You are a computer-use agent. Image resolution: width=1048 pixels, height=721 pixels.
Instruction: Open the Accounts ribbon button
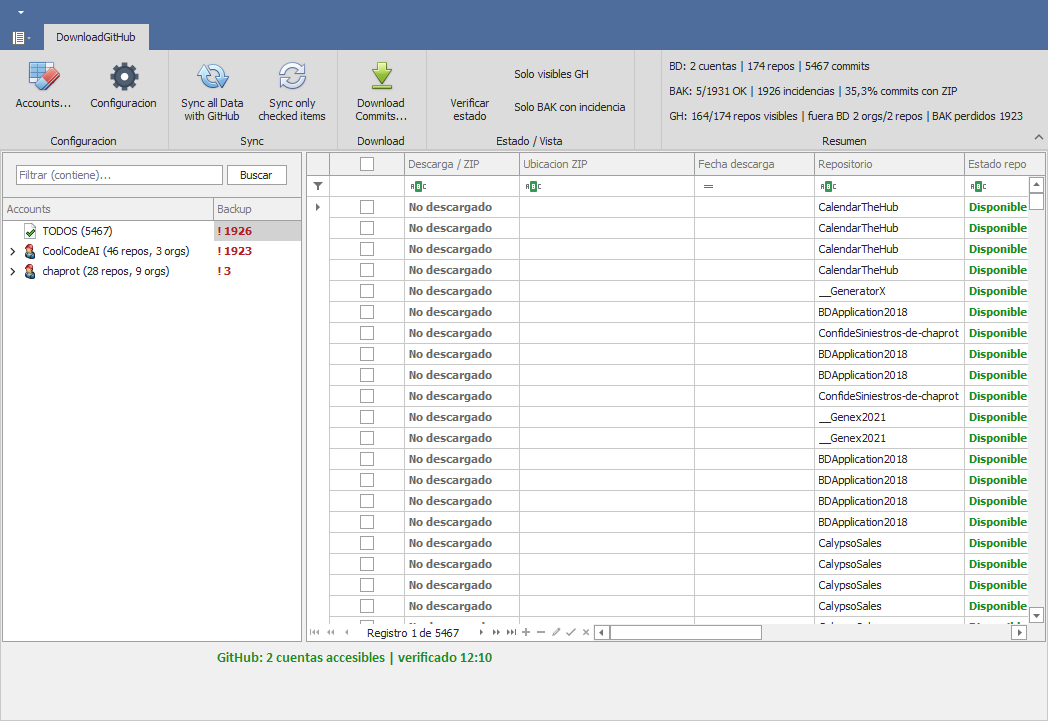(43, 85)
